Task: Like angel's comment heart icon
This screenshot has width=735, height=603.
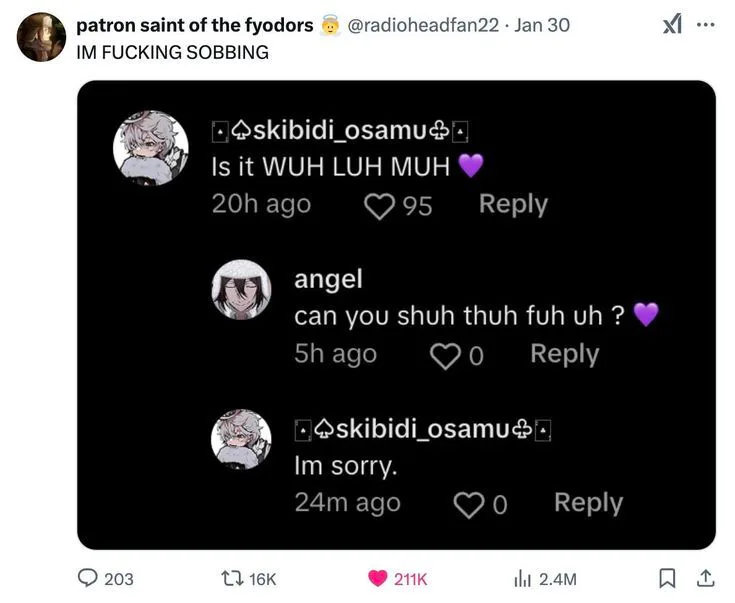Action: 443,355
